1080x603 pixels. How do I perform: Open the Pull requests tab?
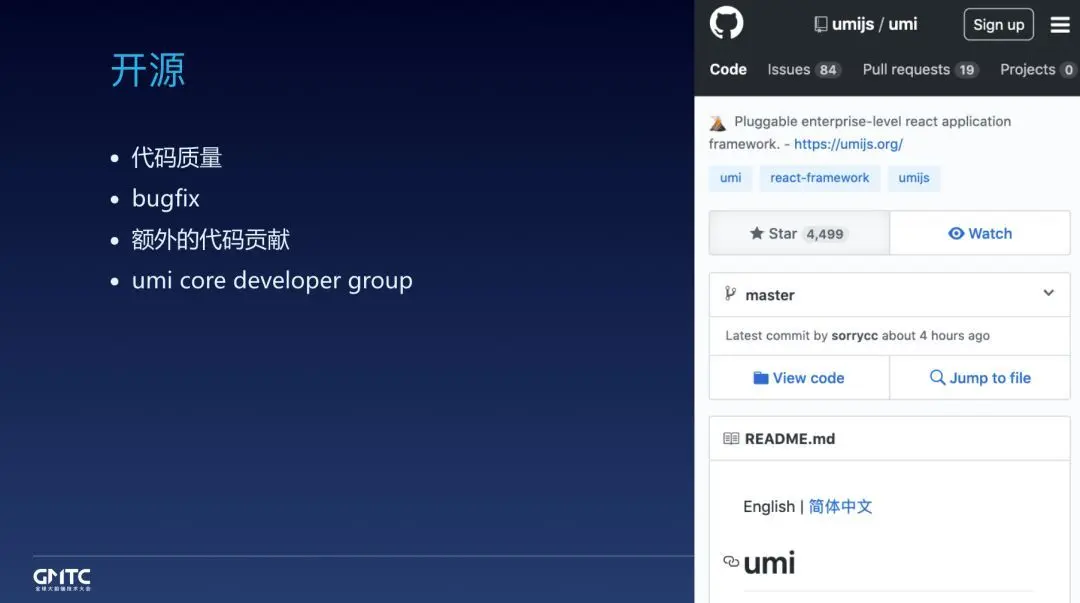pyautogui.click(x=920, y=70)
